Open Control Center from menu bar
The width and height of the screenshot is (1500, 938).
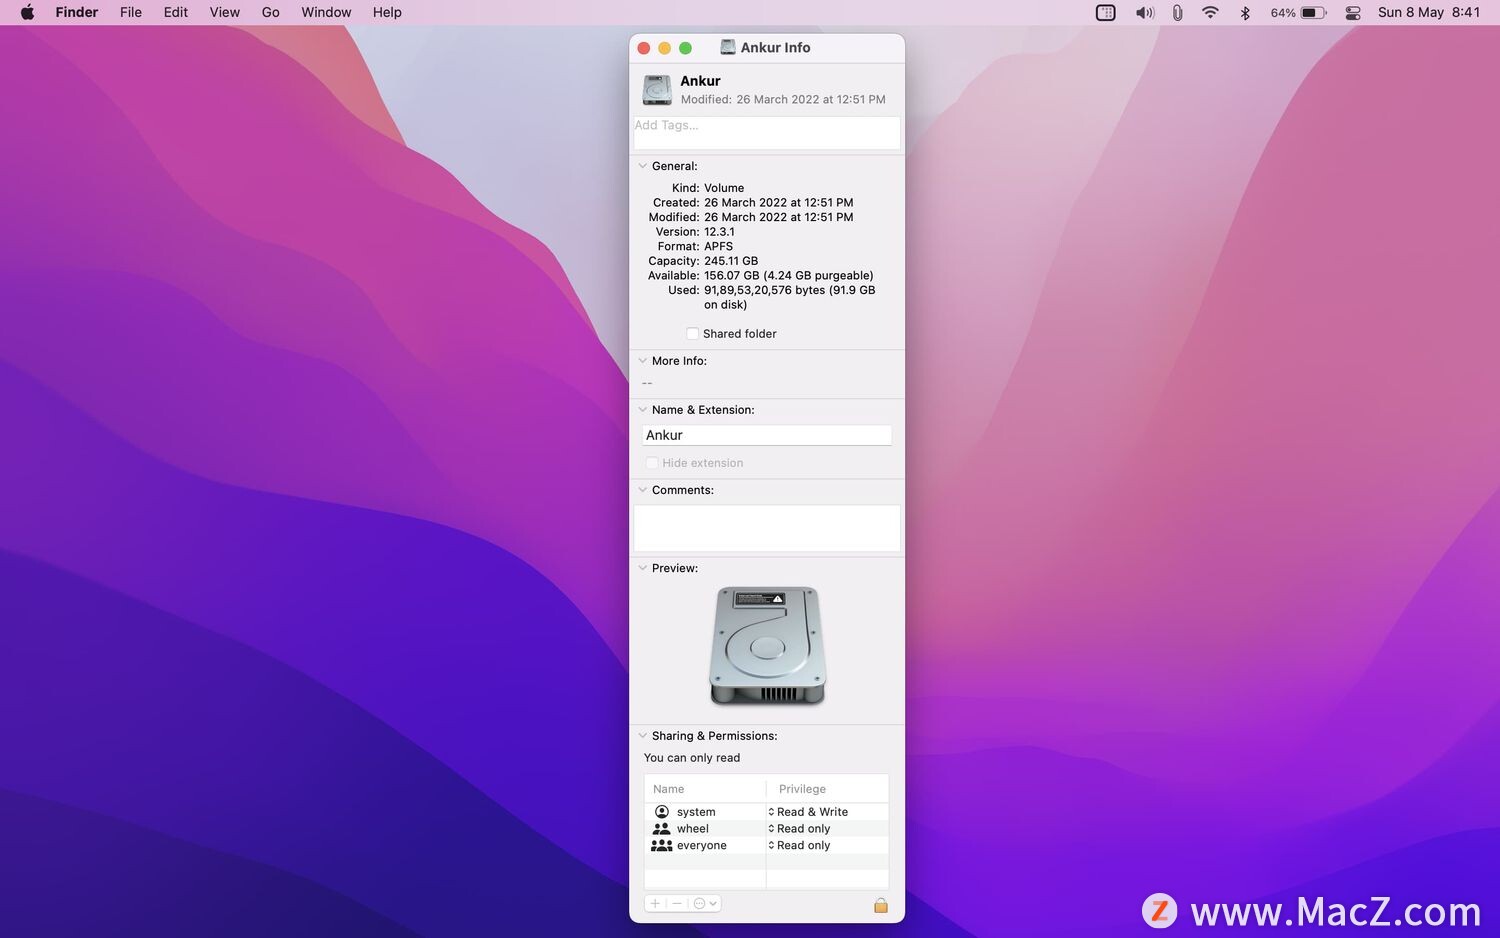click(x=1353, y=12)
